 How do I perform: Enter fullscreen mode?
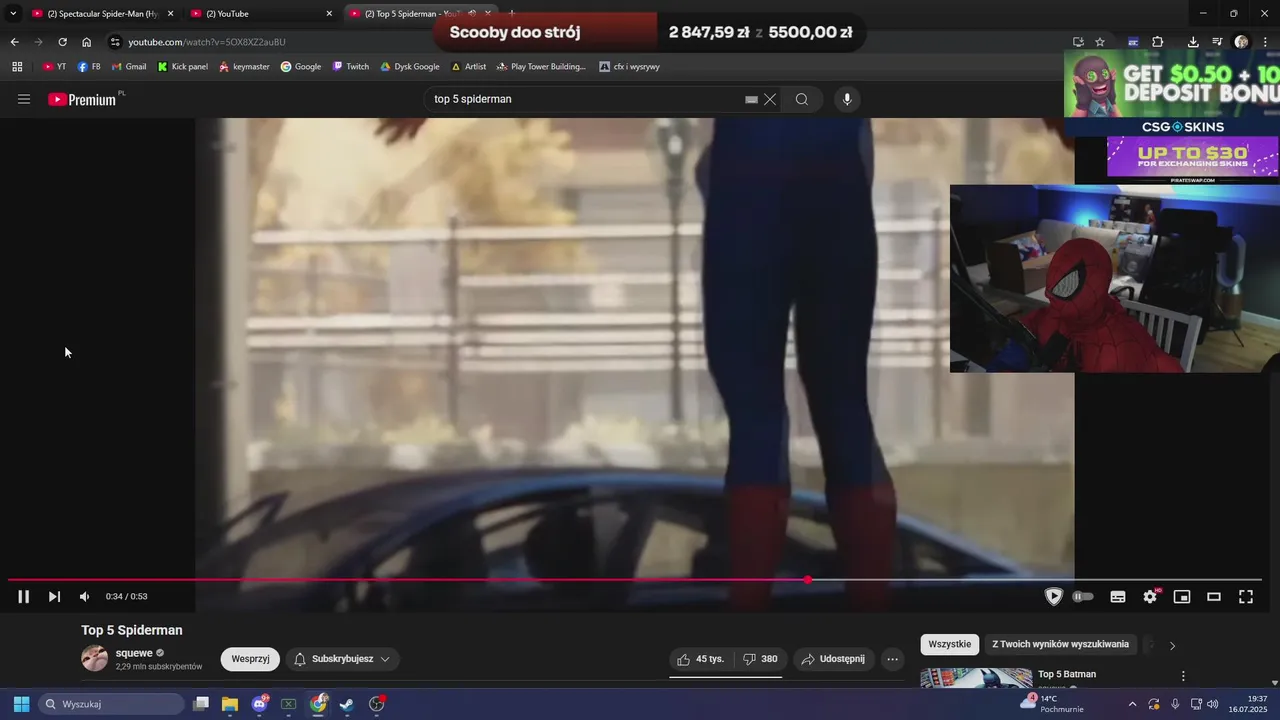coord(1246,597)
